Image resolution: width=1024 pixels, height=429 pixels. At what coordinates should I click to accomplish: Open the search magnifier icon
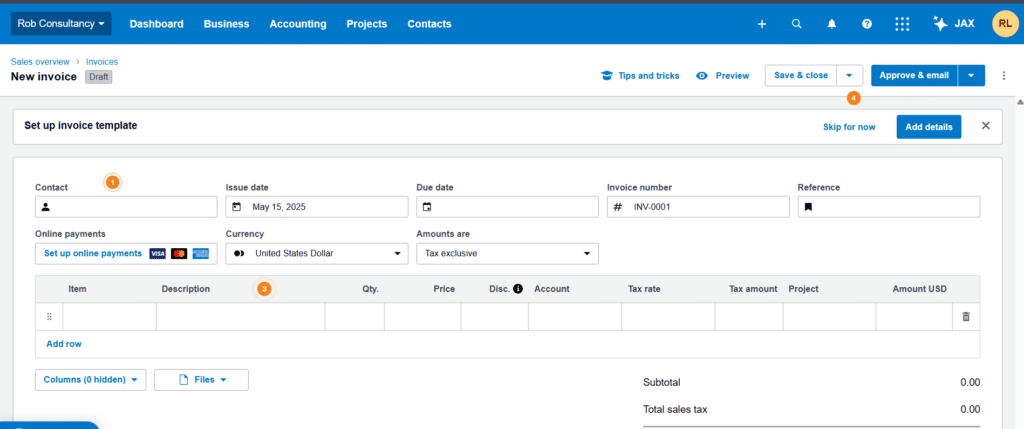point(796,24)
